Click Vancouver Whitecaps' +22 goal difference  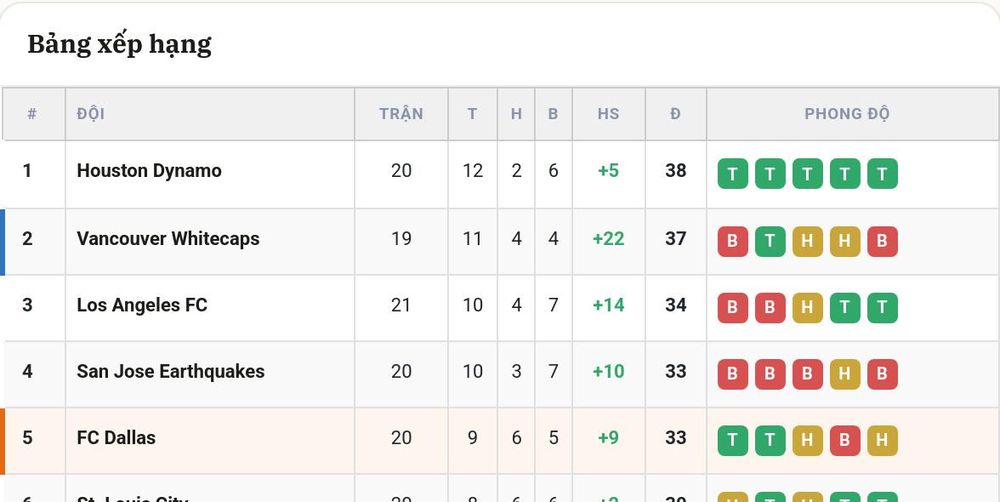[608, 239]
